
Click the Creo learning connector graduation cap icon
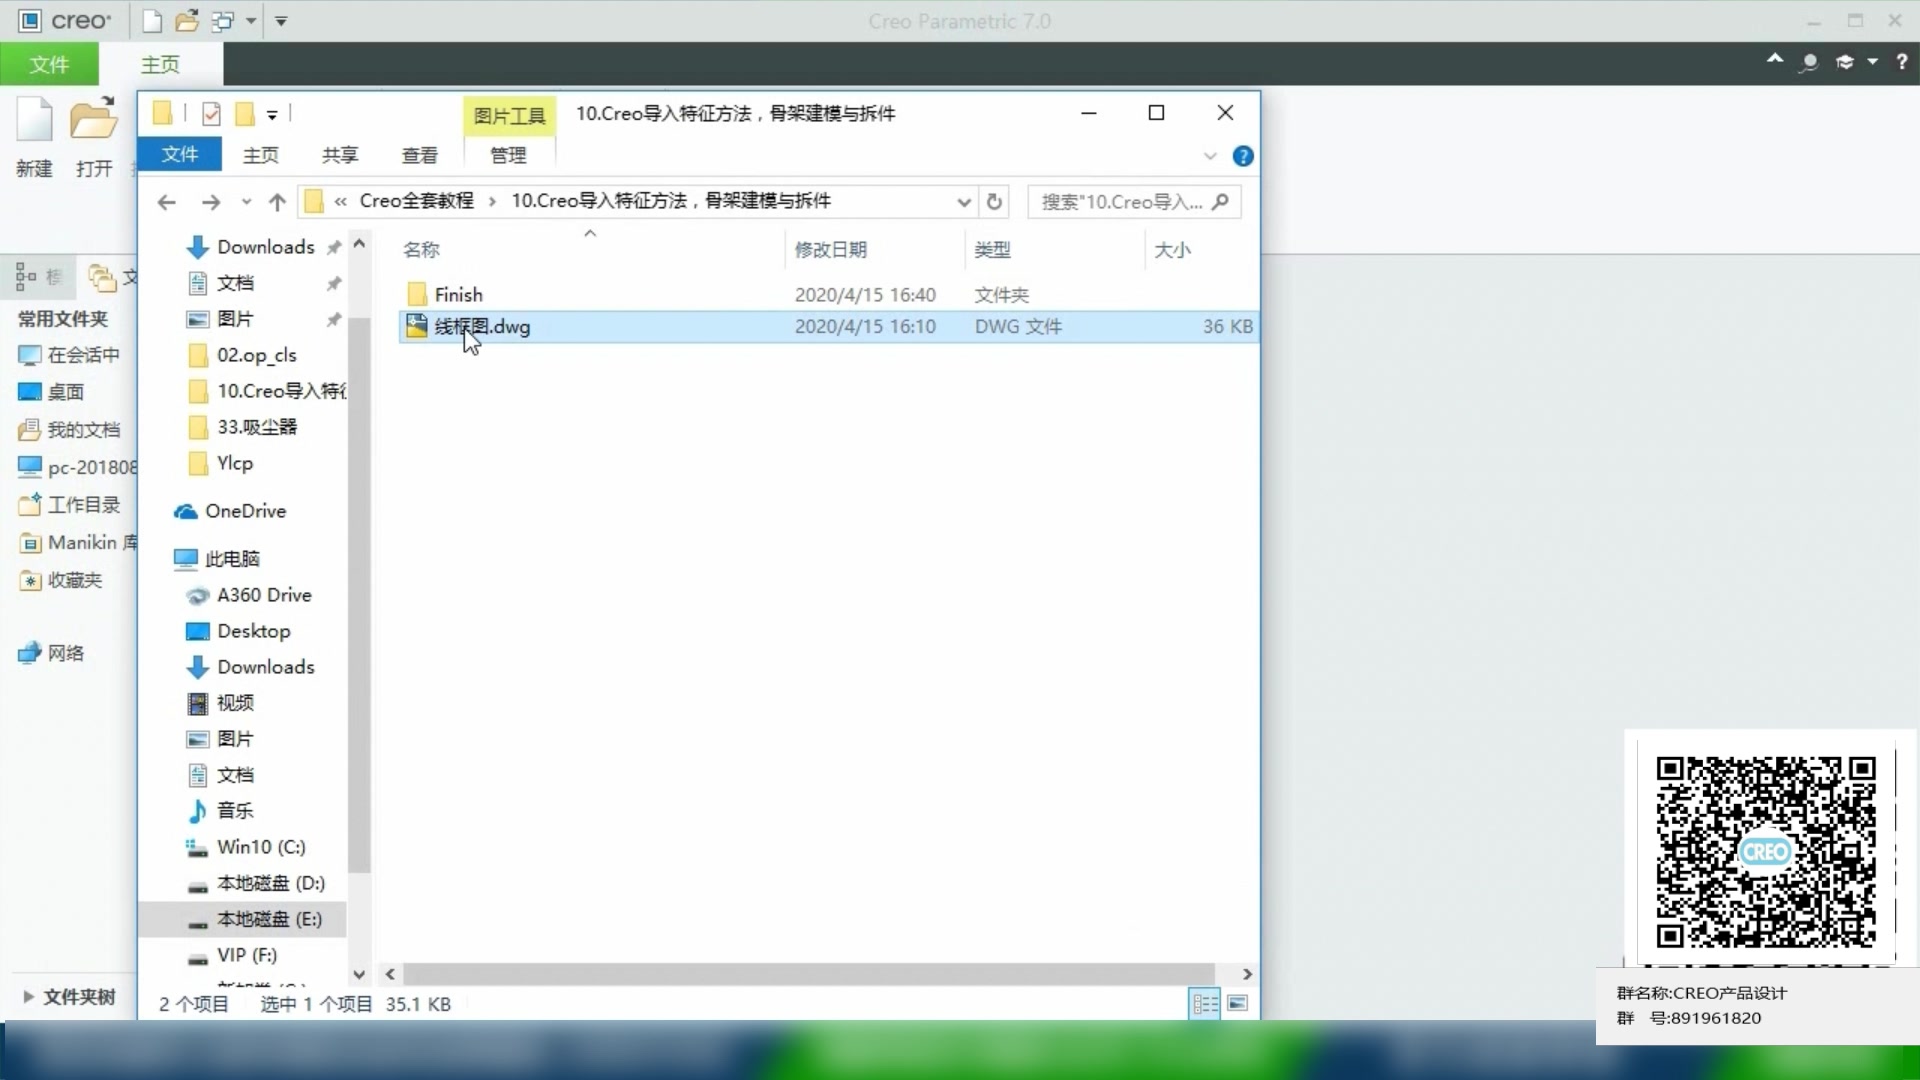pos(1844,62)
